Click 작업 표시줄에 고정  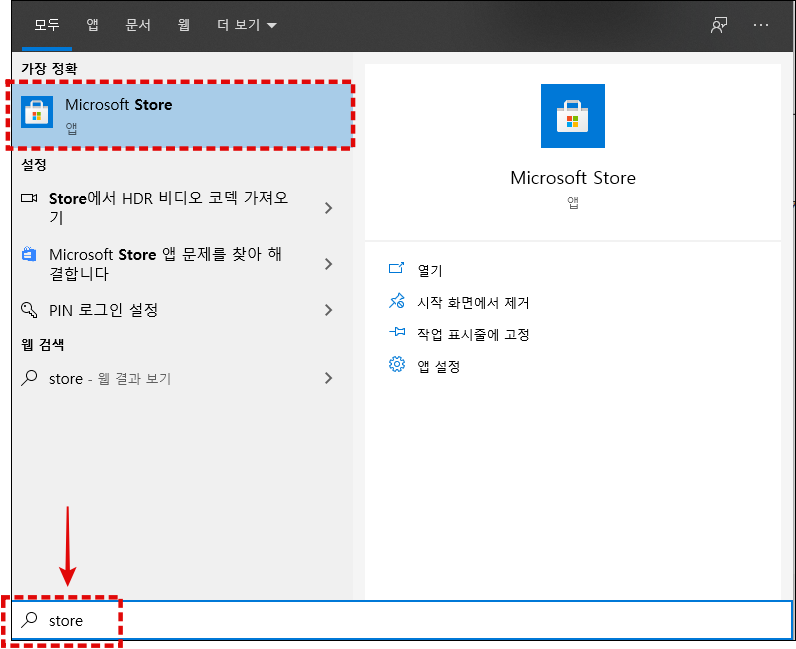point(473,334)
